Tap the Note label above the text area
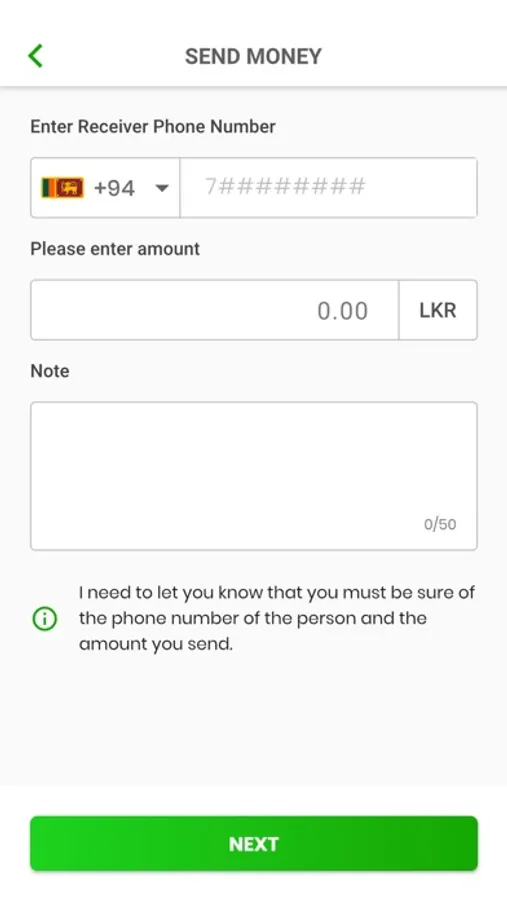 [x=50, y=371]
